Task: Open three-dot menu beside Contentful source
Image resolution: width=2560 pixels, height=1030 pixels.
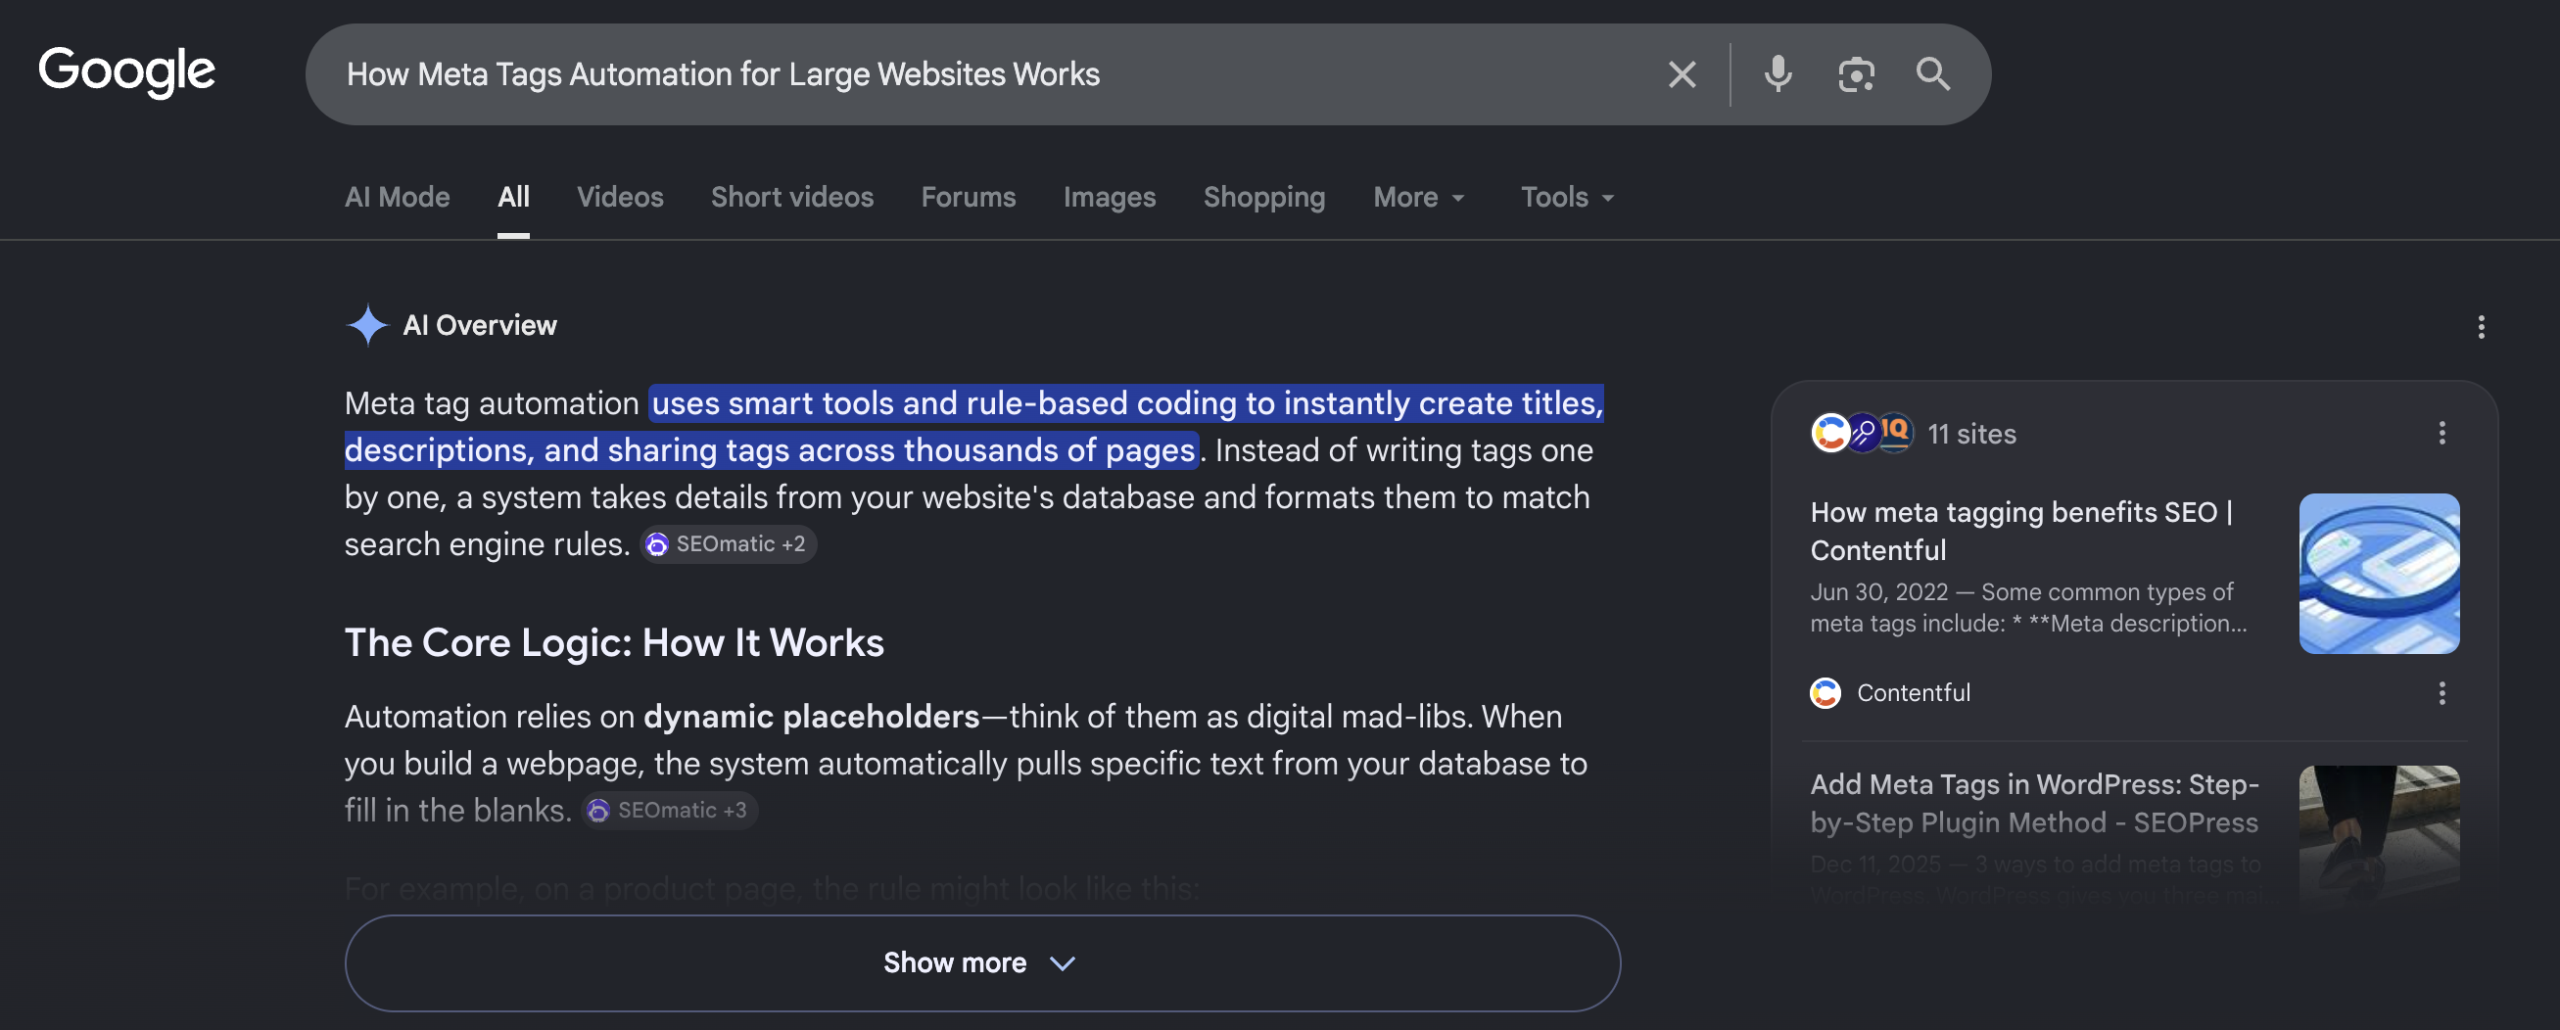Action: (x=2442, y=693)
